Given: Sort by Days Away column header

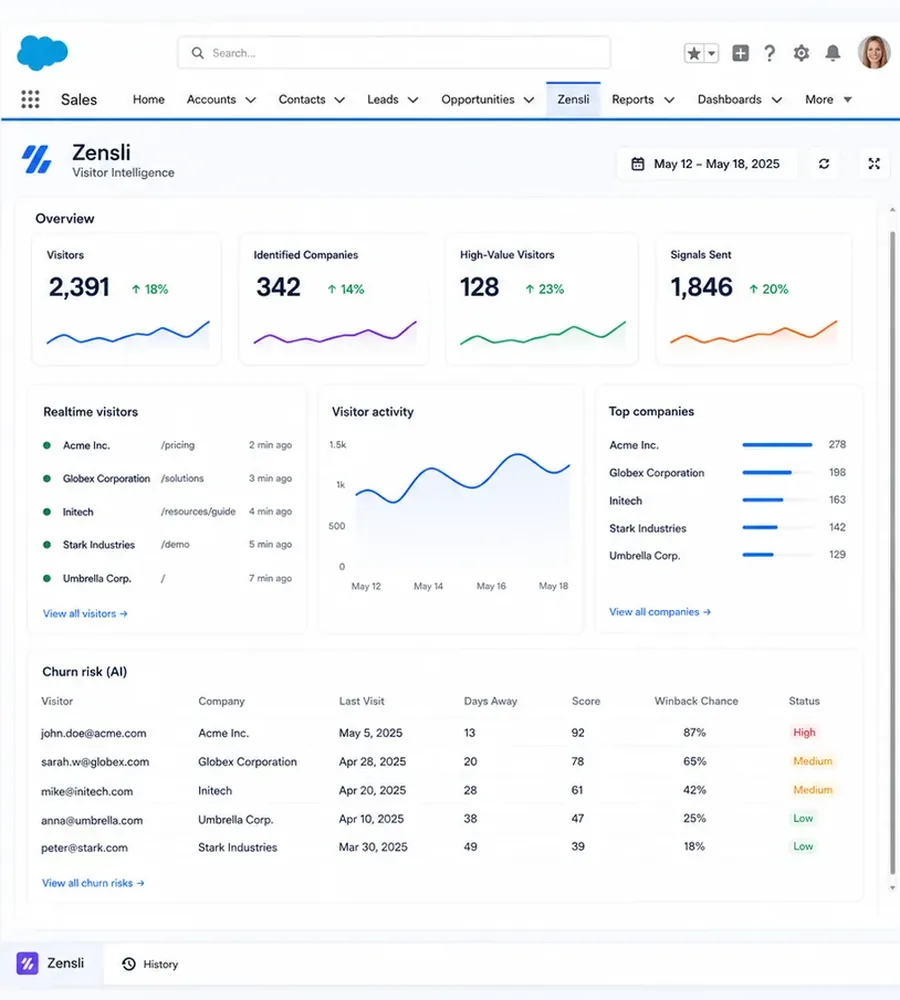Looking at the screenshot, I should [491, 701].
